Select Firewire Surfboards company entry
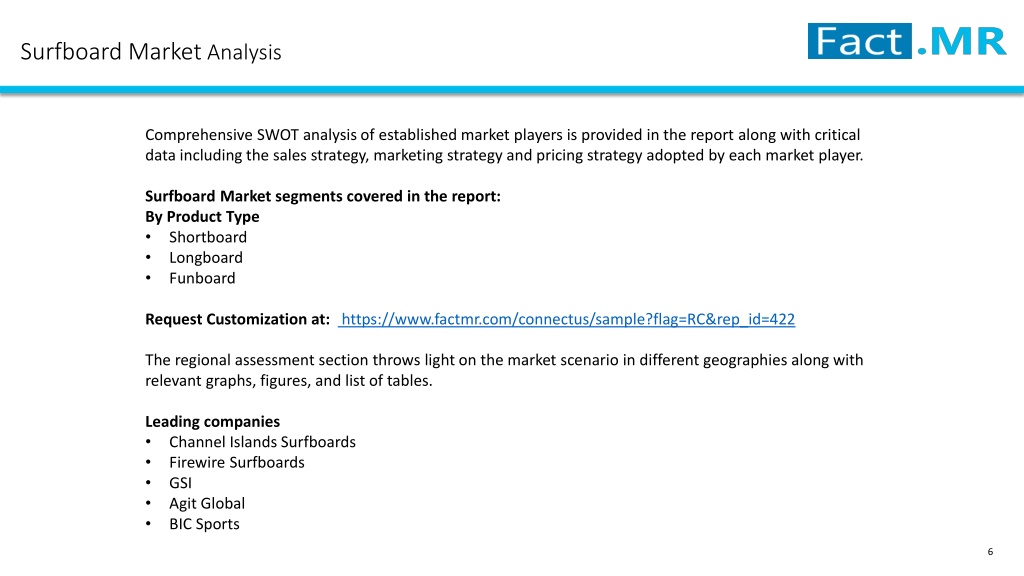Screen dimensions: 1024x576 (x=236, y=462)
